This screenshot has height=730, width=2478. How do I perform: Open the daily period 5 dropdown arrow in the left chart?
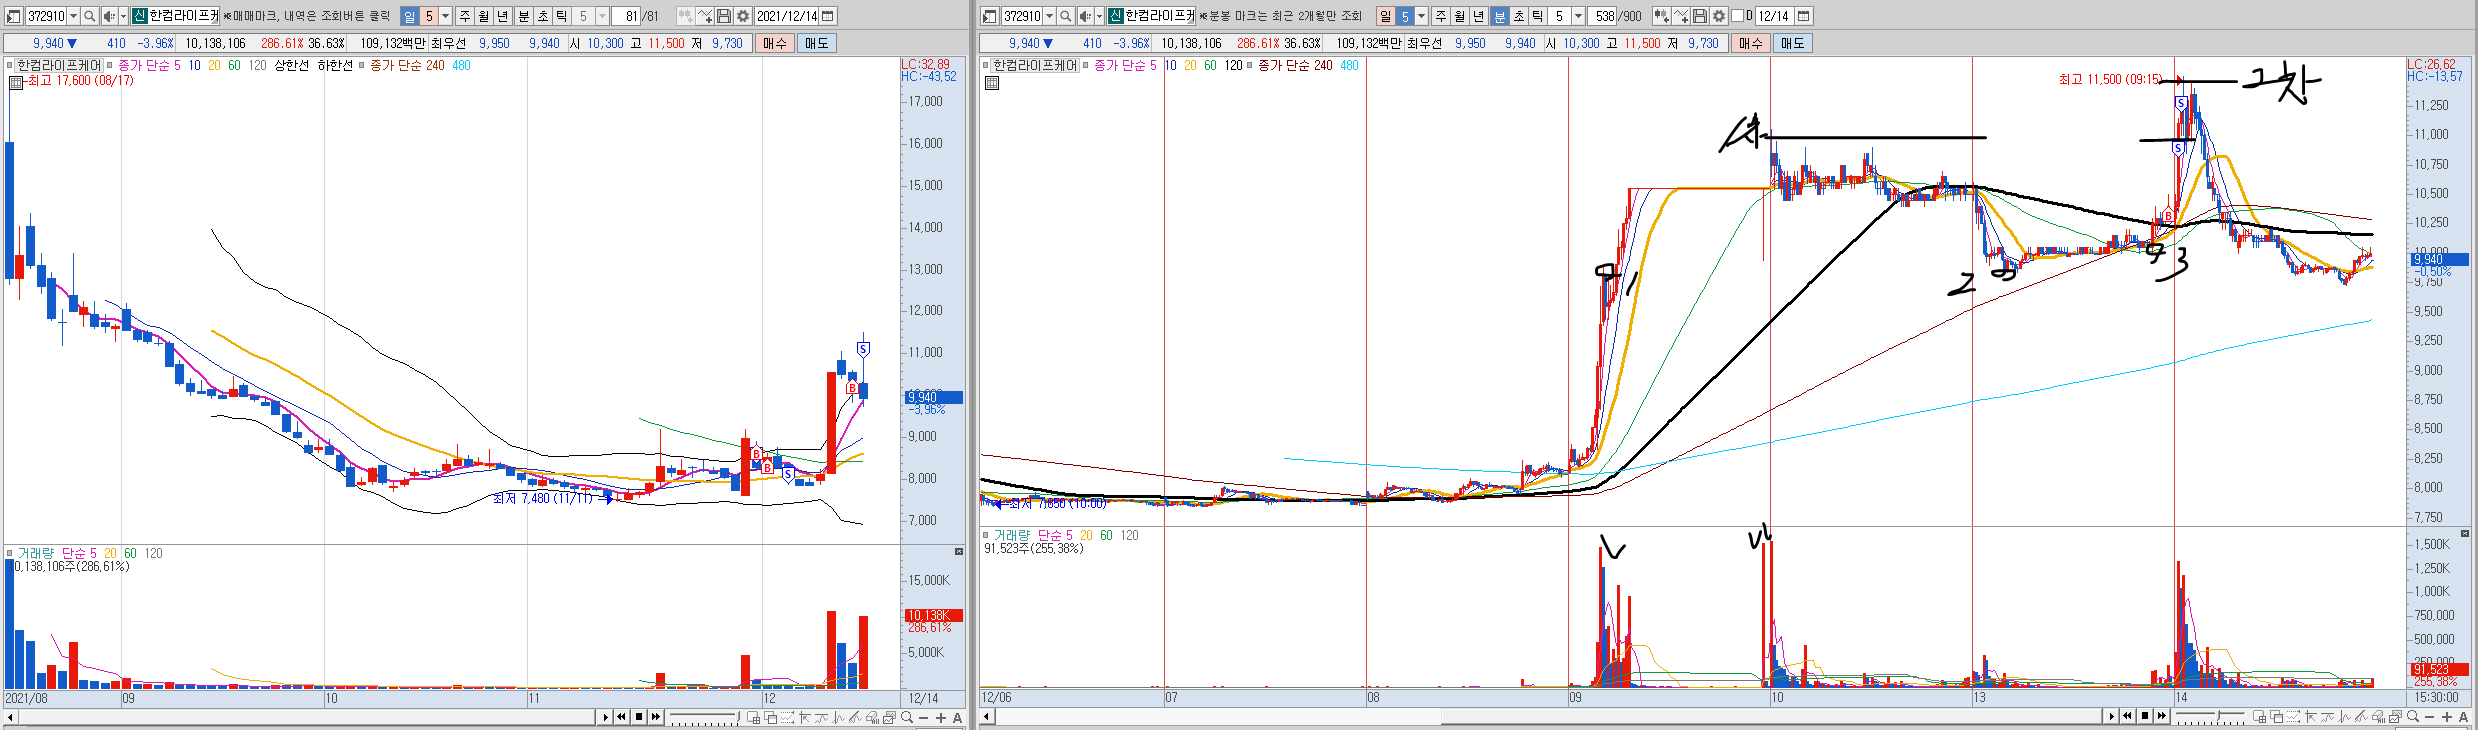[x=445, y=16]
